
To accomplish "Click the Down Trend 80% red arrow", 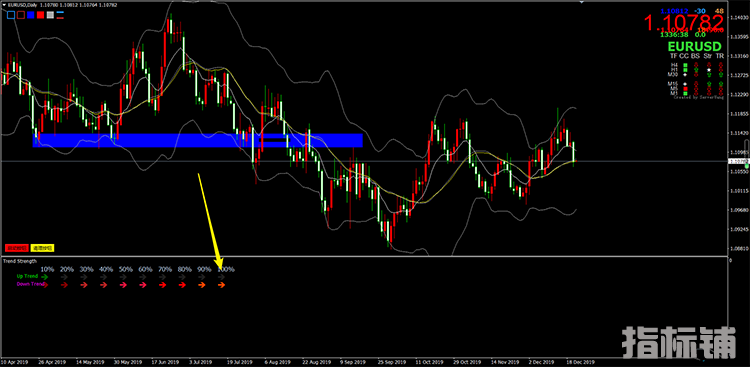I will coord(182,285).
